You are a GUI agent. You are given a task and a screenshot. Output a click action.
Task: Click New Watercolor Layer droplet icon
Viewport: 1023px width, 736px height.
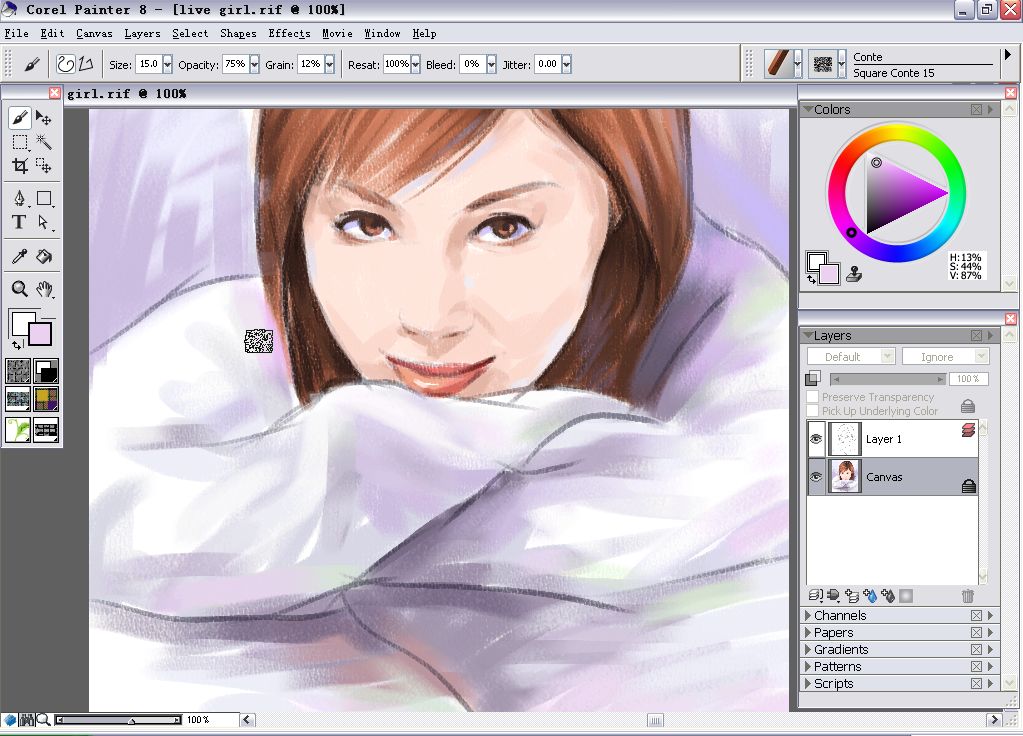click(870, 596)
